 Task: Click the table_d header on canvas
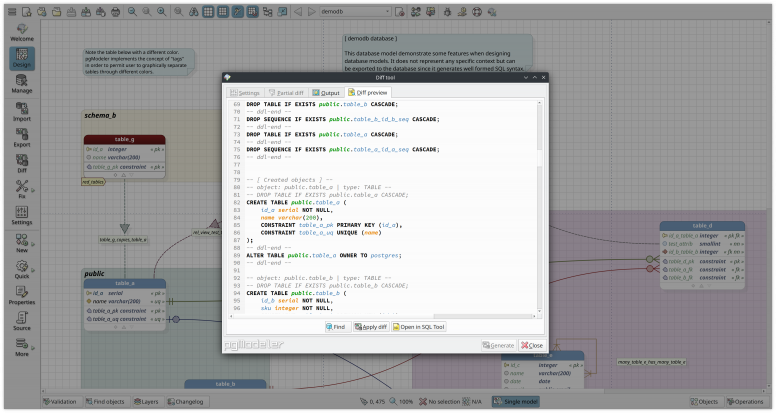coord(702,226)
